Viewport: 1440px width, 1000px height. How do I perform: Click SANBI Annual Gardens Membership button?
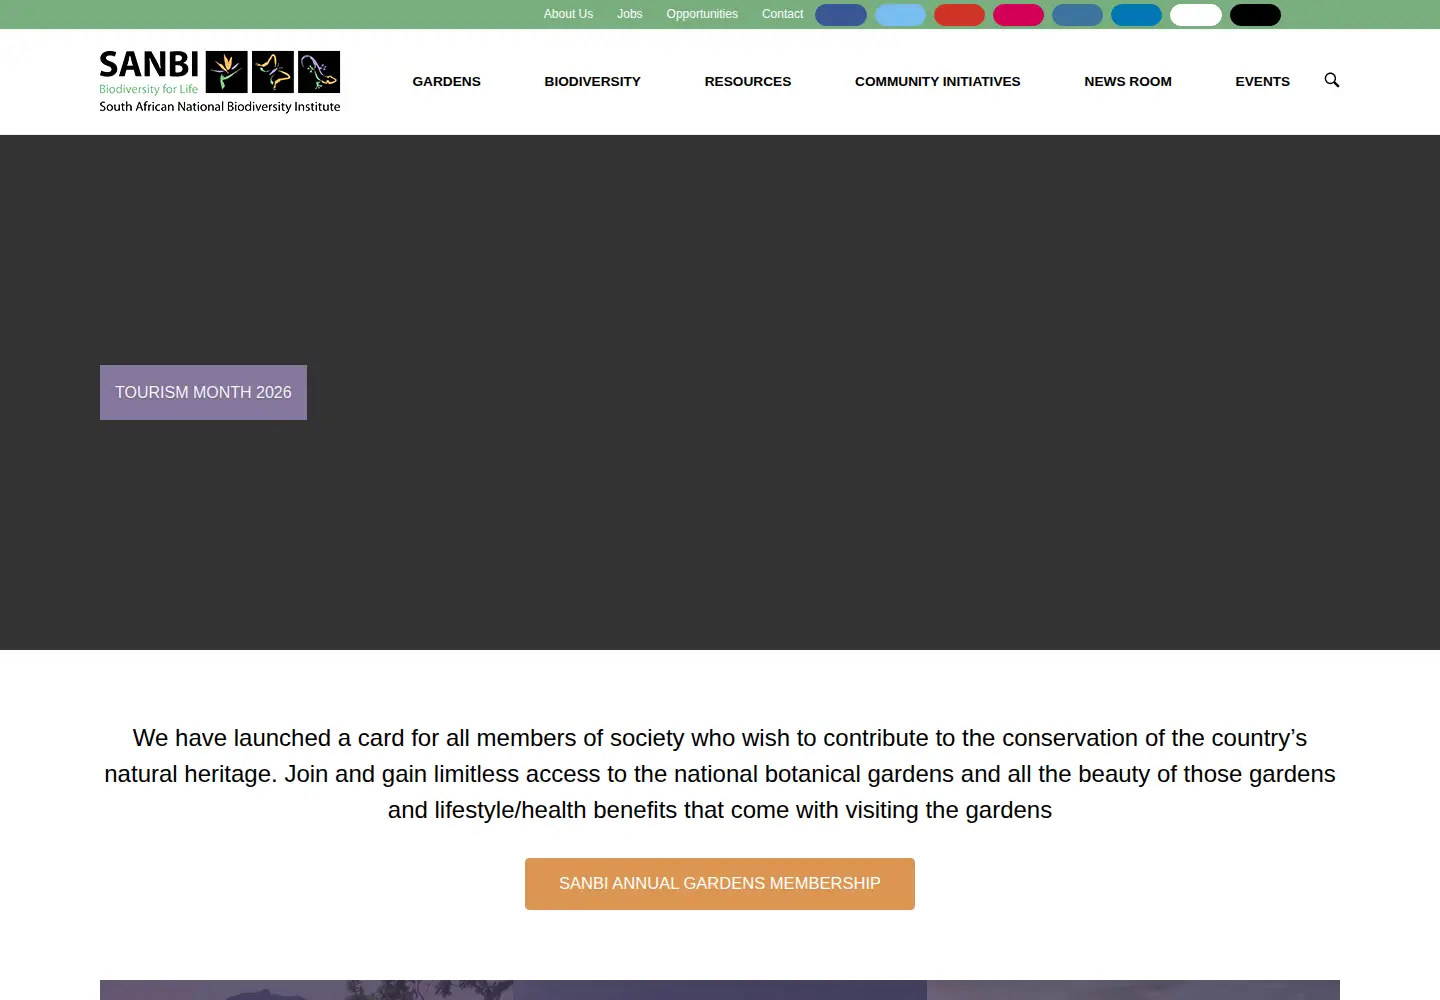point(720,884)
